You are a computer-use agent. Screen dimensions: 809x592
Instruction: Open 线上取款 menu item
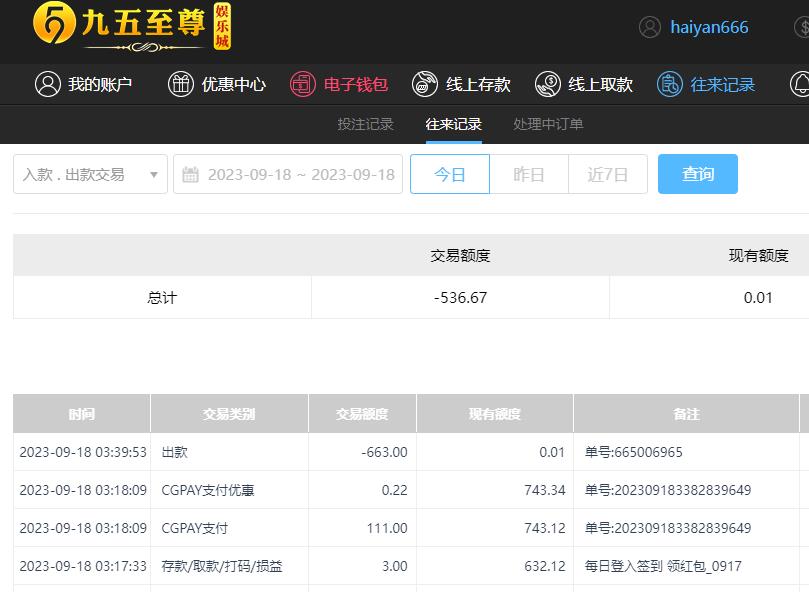coord(601,84)
